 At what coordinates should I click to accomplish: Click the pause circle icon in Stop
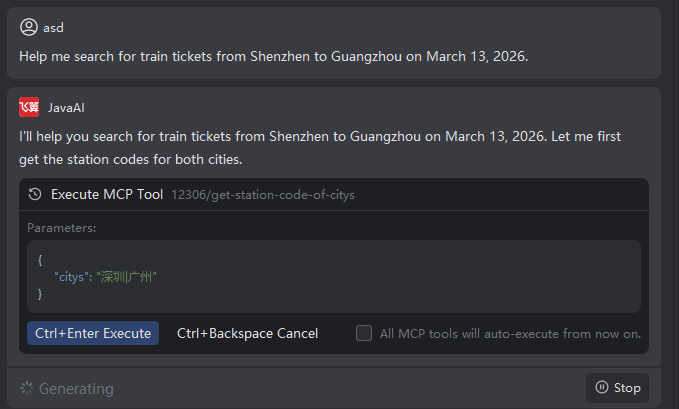601,387
